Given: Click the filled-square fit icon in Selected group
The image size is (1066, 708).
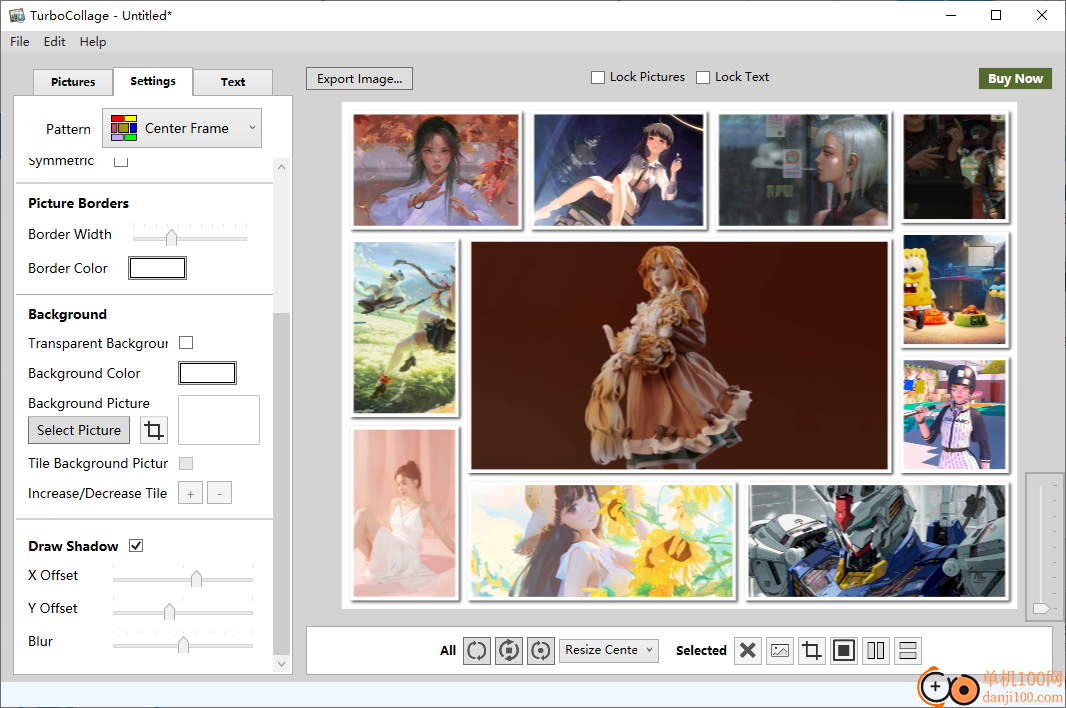Looking at the screenshot, I should [x=844, y=650].
